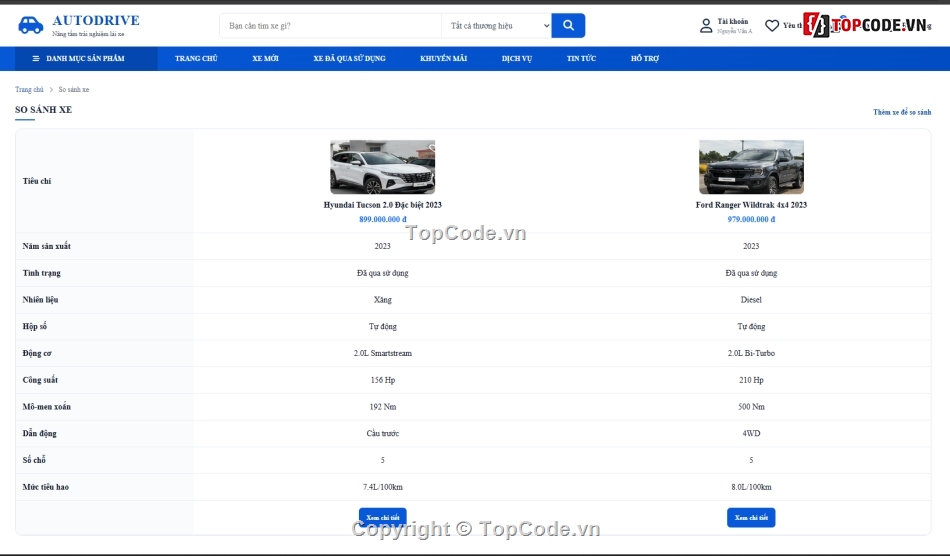Click the 'Xăng' fuel value
This screenshot has height=556, width=950.
point(382,300)
